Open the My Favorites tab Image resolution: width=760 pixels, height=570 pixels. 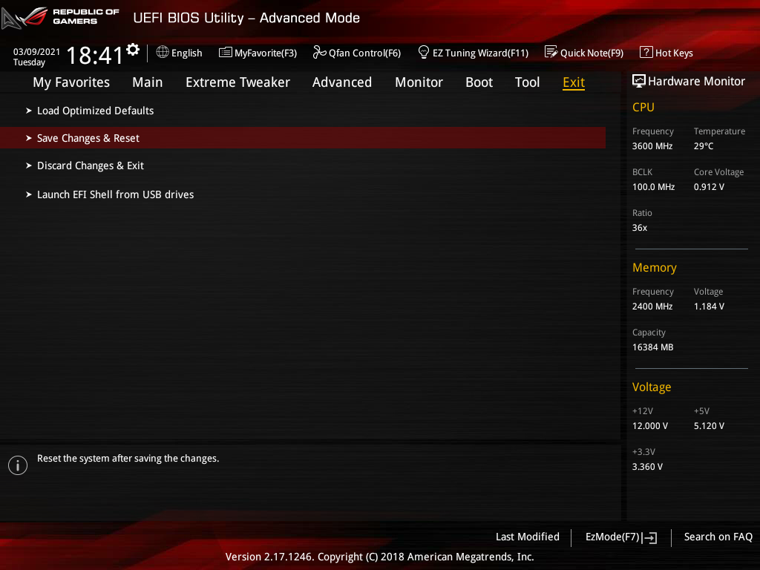(x=71, y=82)
